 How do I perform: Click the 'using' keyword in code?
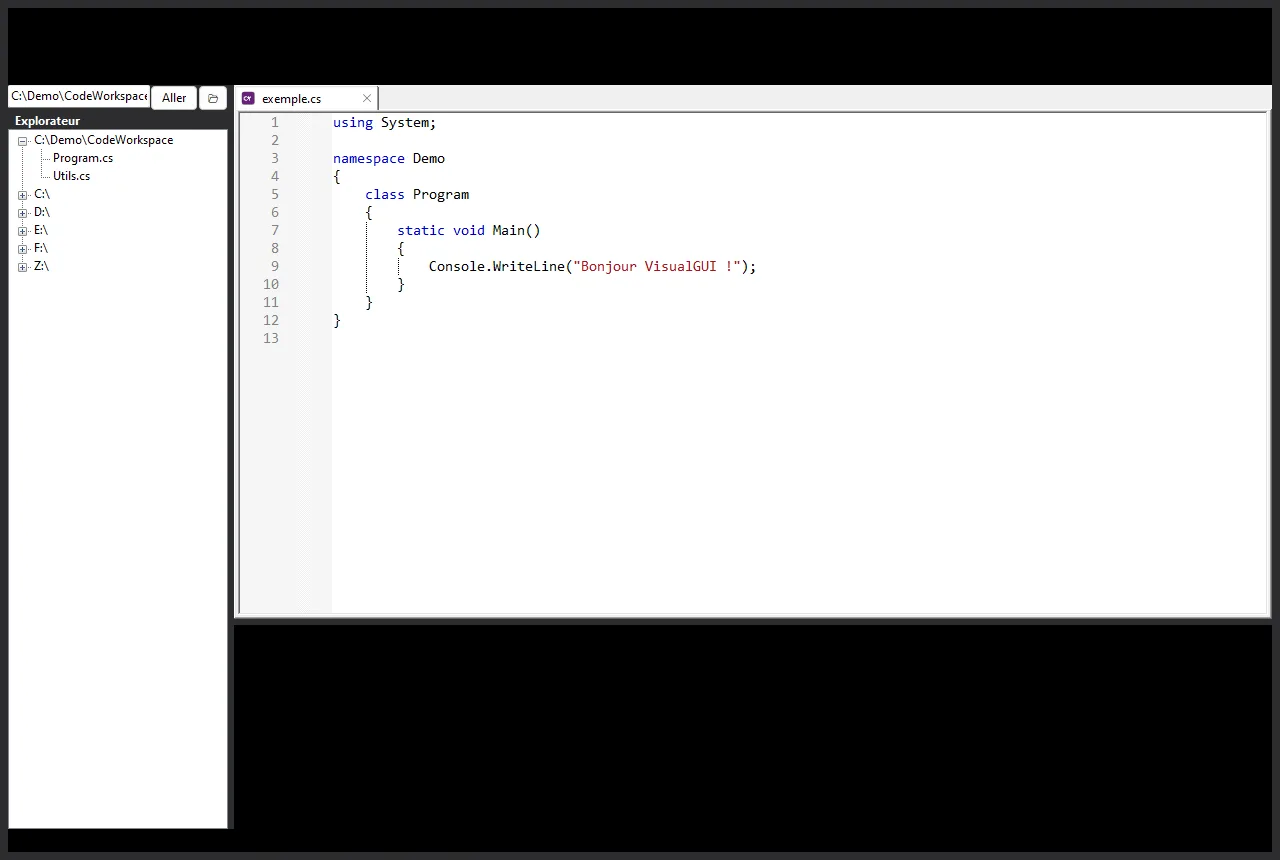click(x=353, y=122)
